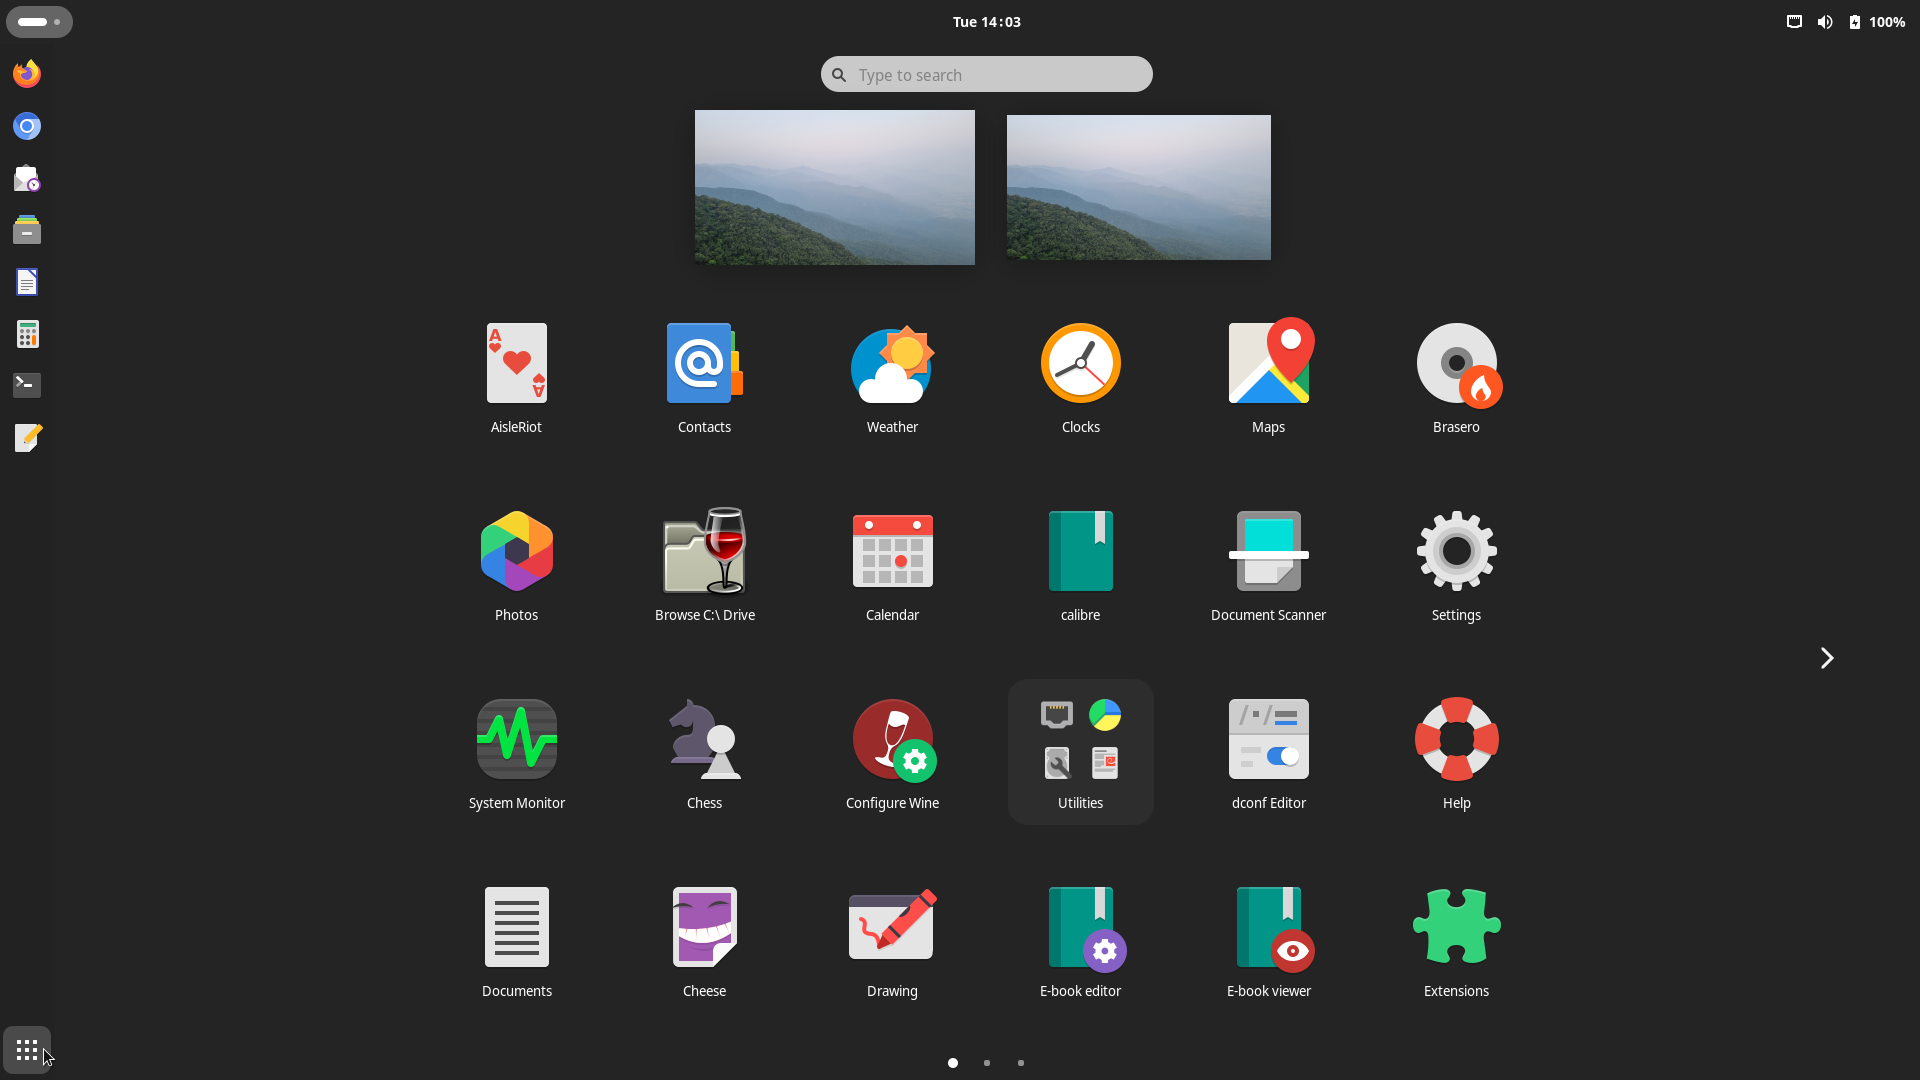Open Terminal from the dock

coord(27,385)
